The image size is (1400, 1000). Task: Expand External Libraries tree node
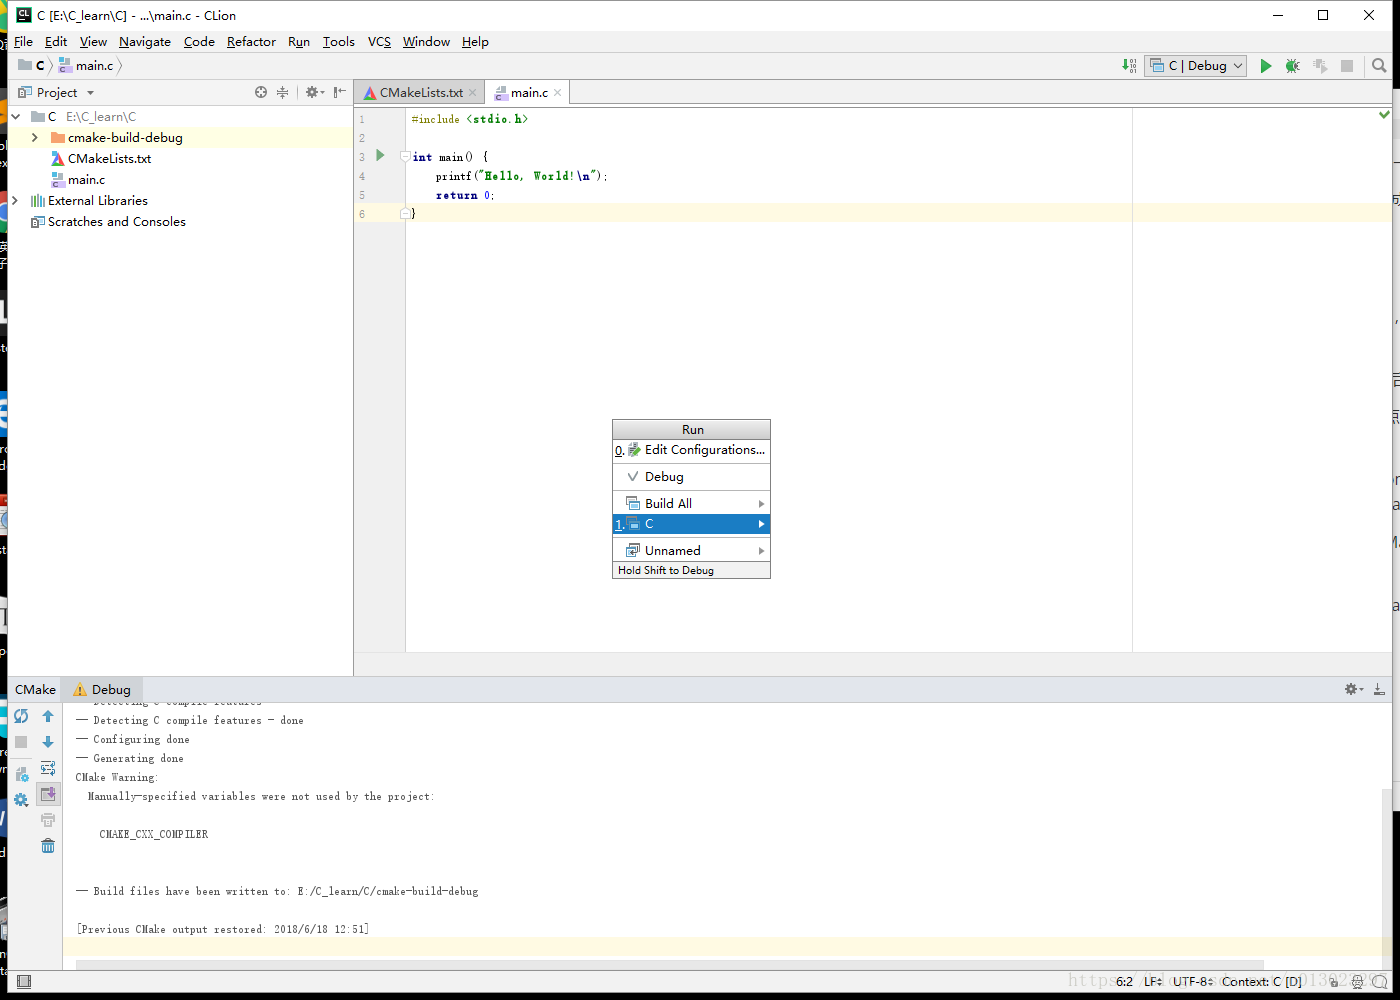[x=15, y=201]
